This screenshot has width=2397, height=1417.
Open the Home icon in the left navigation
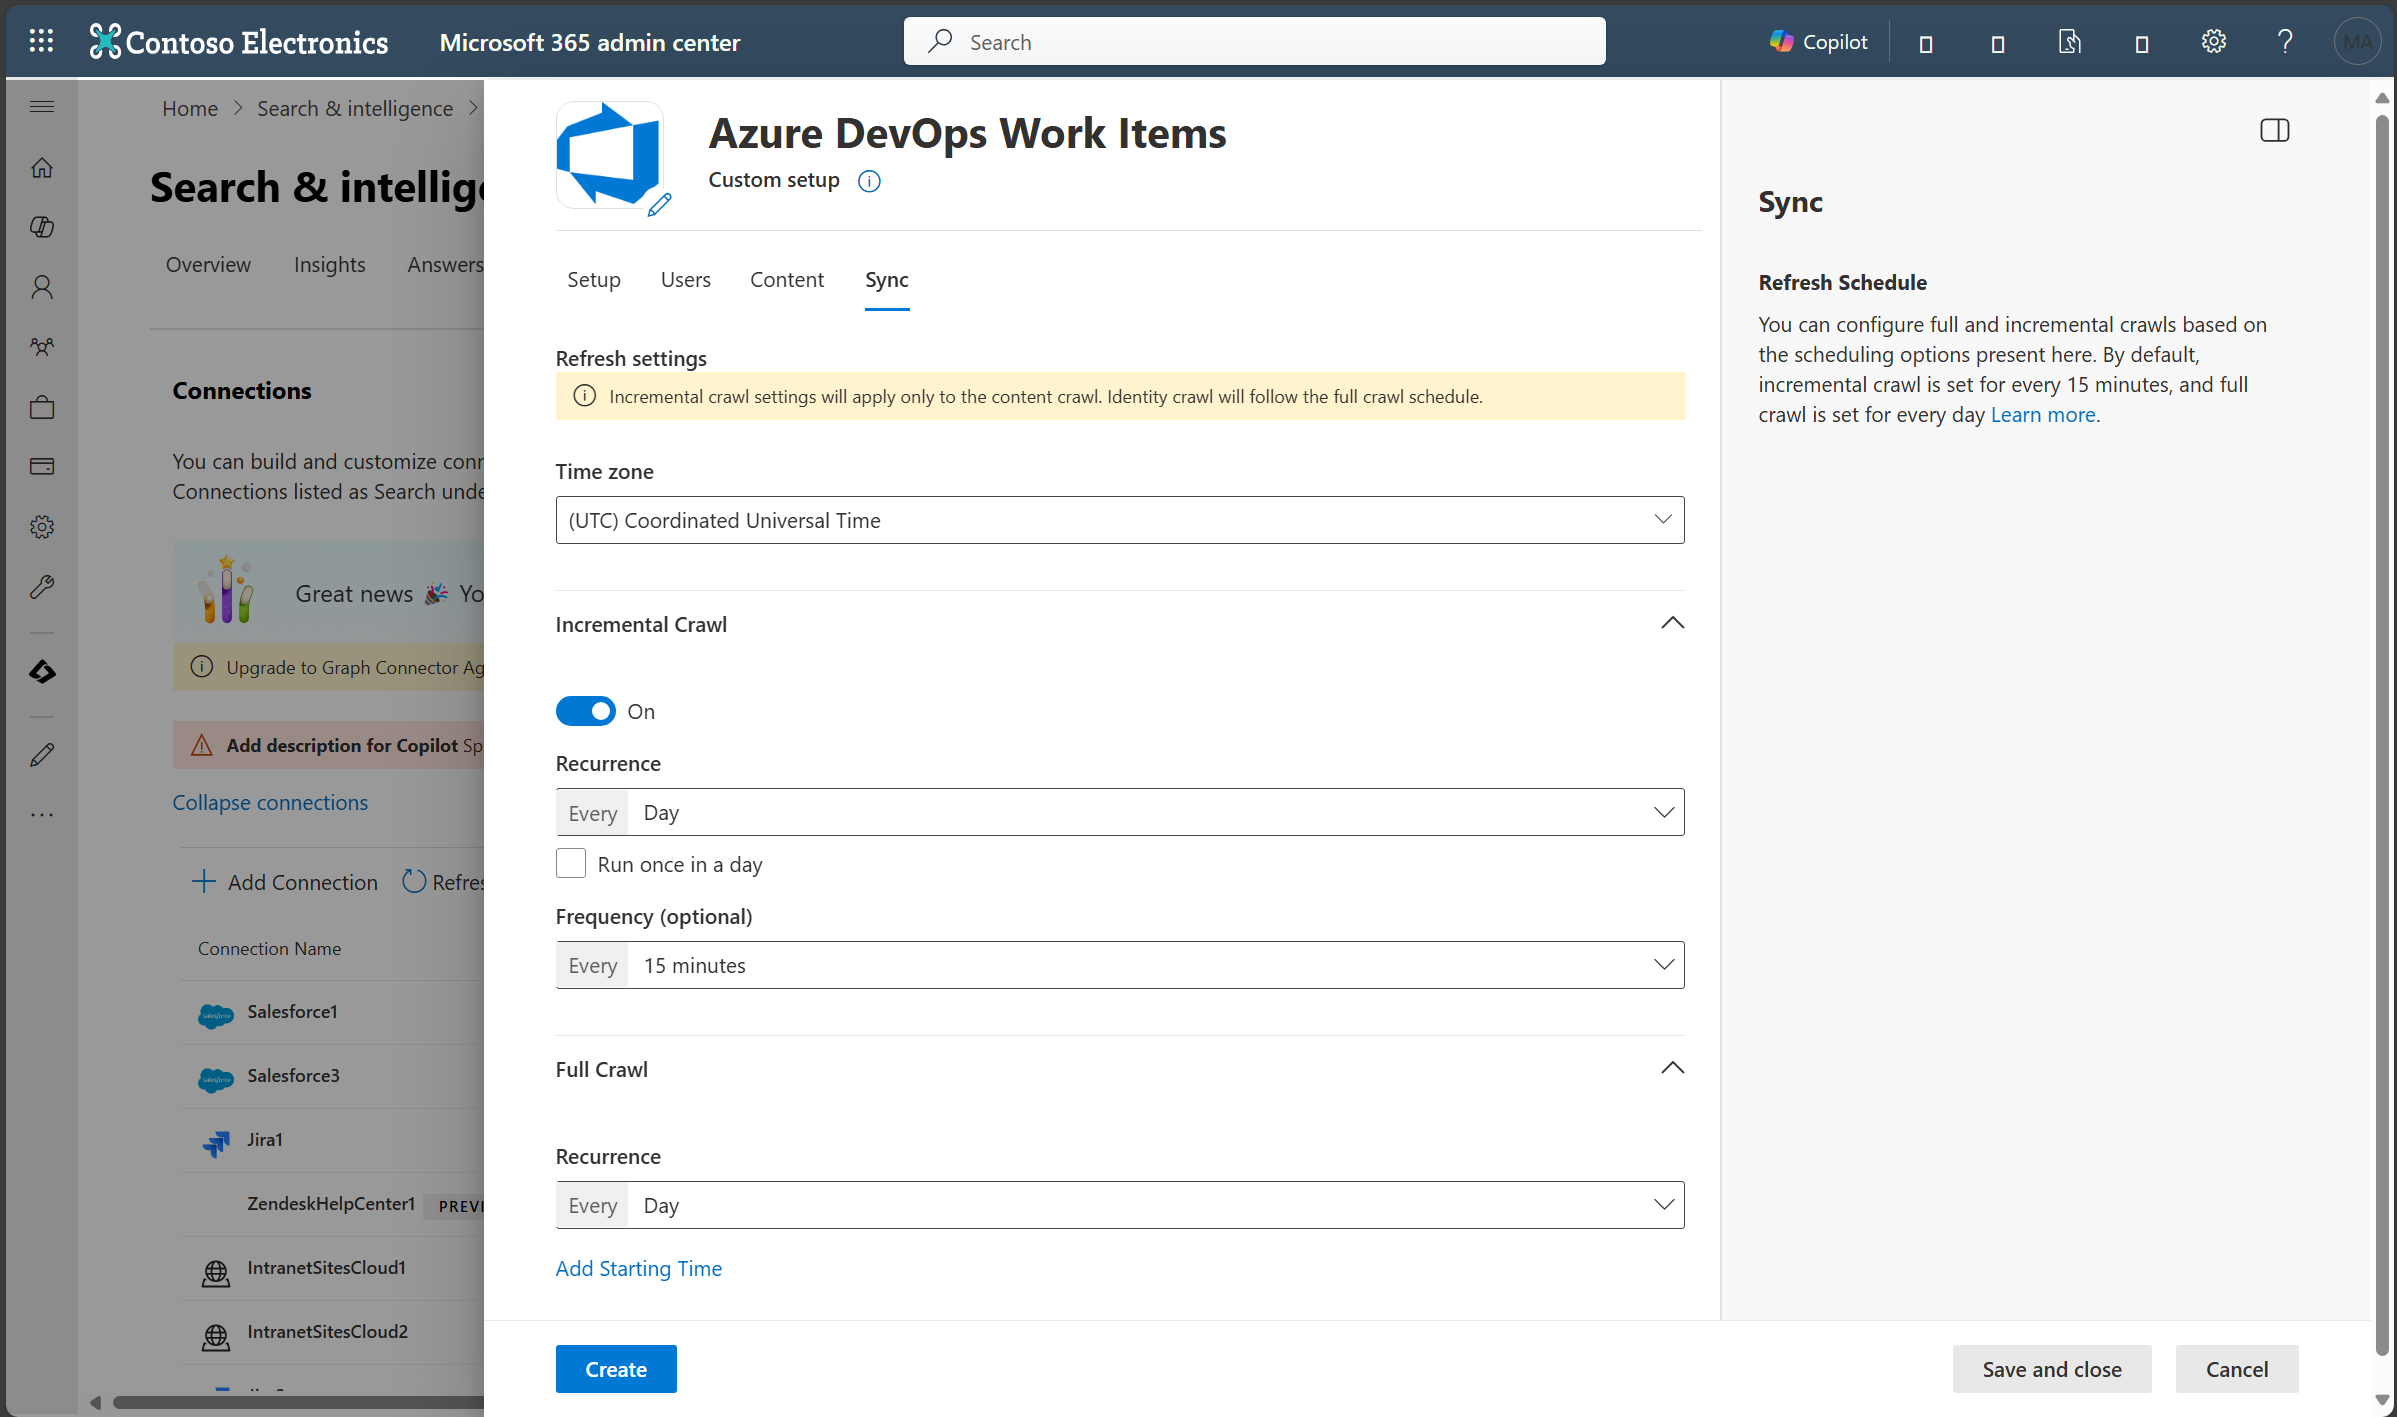tap(42, 167)
